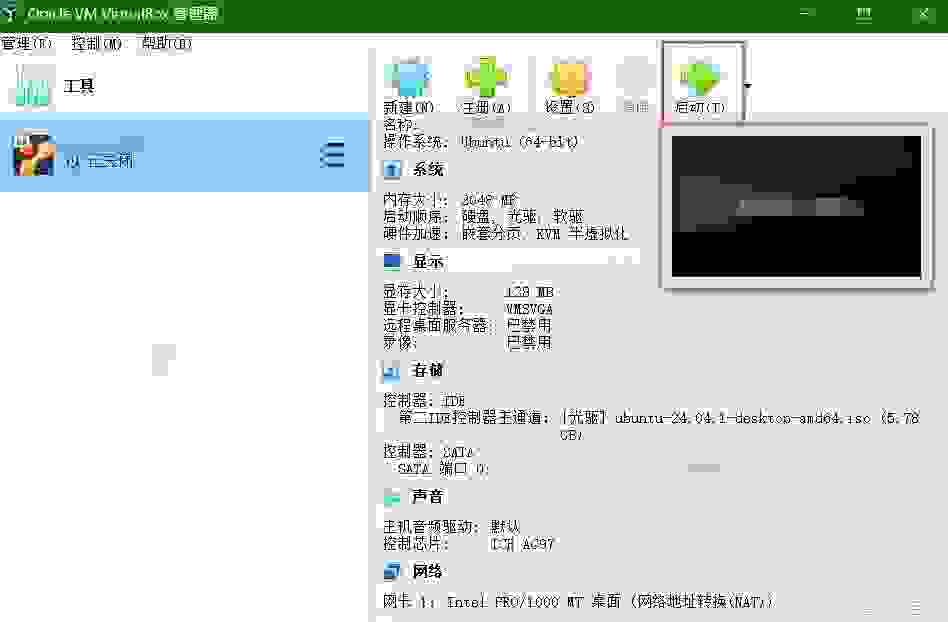
Task: Open the 帮助 menu
Action: click(166, 44)
